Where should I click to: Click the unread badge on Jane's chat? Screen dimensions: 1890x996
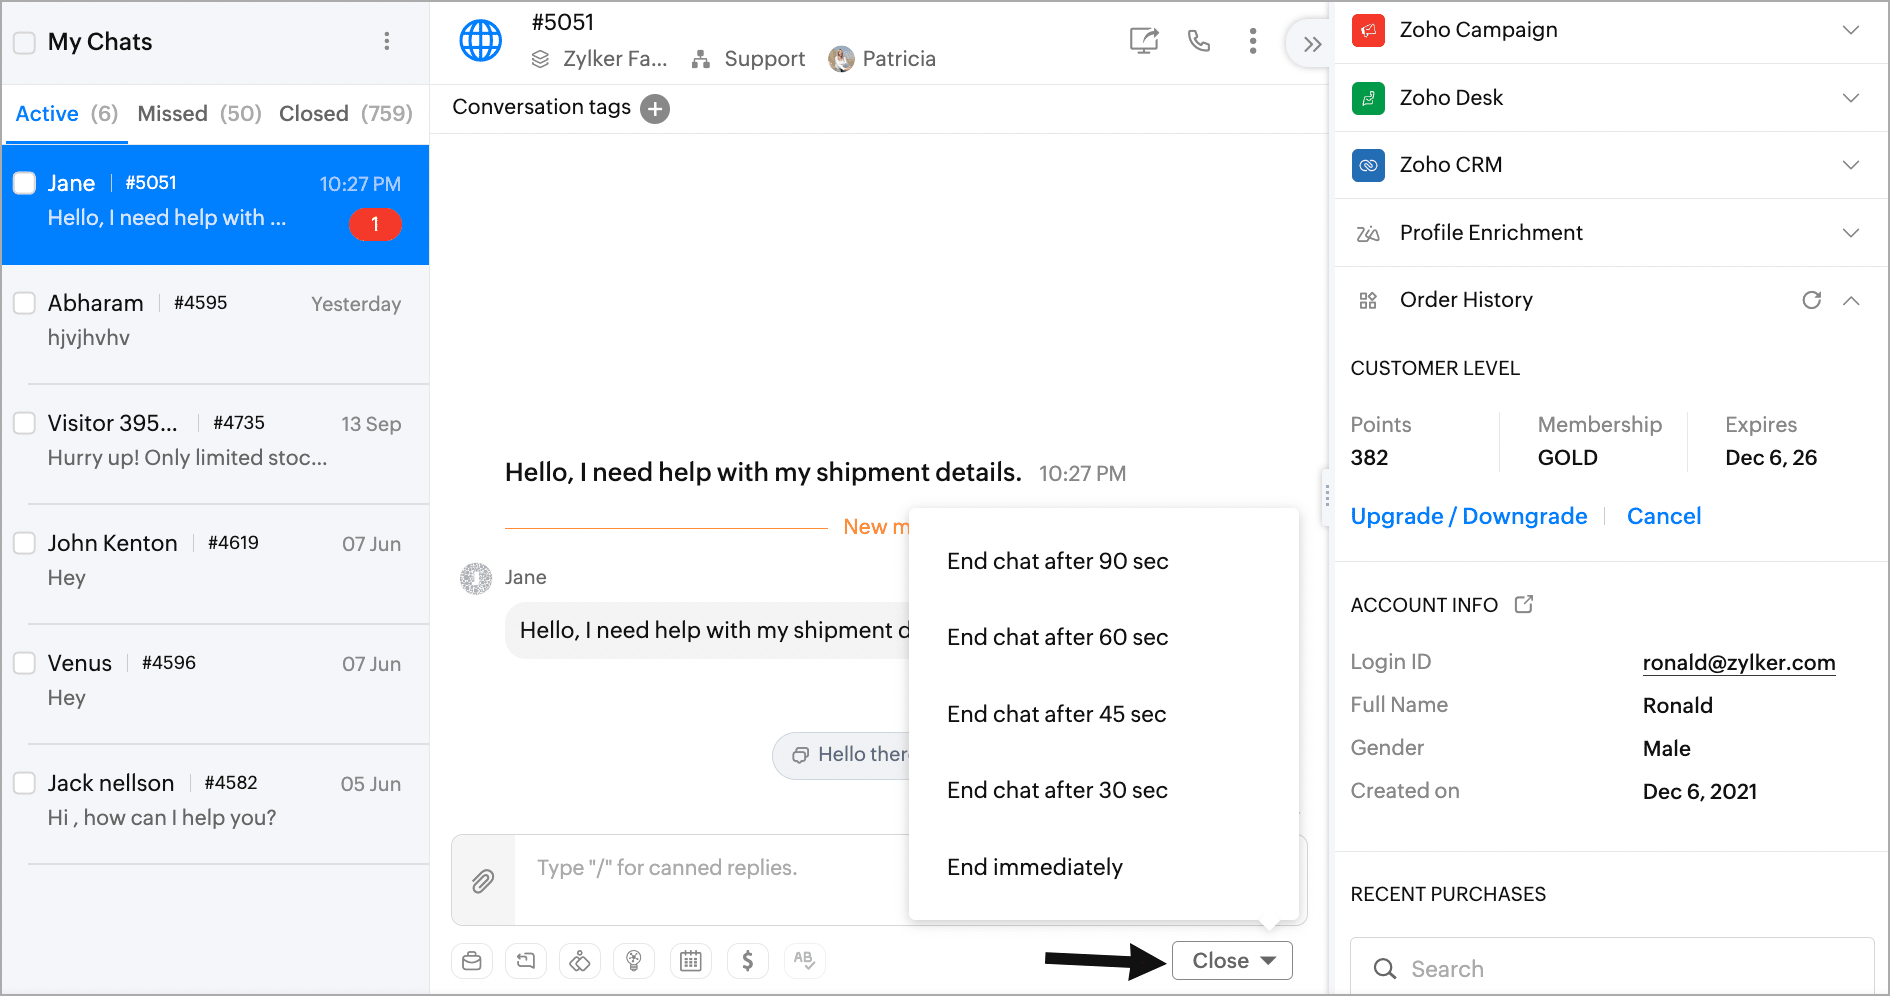click(375, 224)
